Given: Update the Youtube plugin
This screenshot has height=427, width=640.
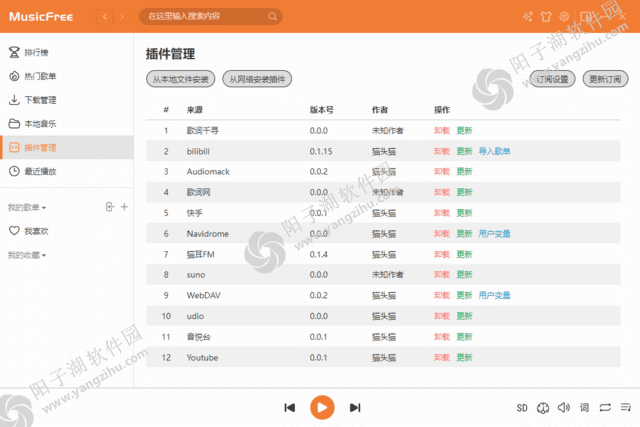Looking at the screenshot, I should [464, 358].
